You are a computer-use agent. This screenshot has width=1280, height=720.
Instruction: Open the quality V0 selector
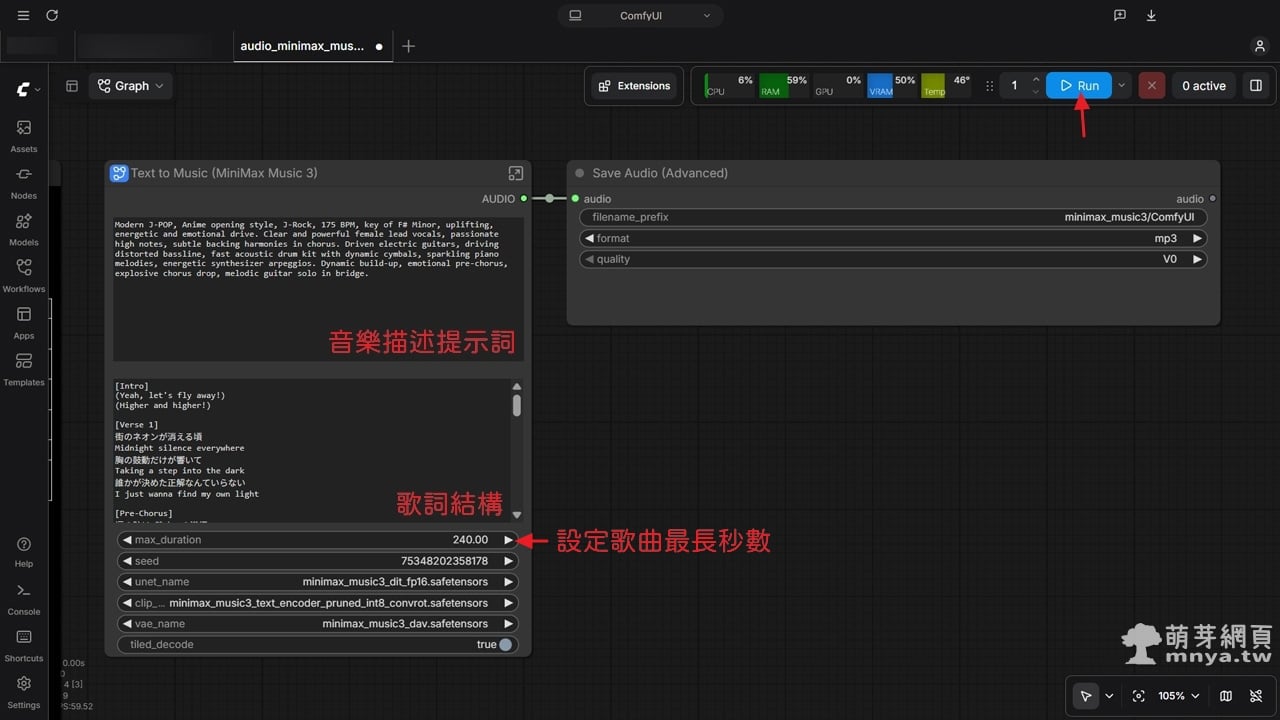pyautogui.click(x=893, y=259)
